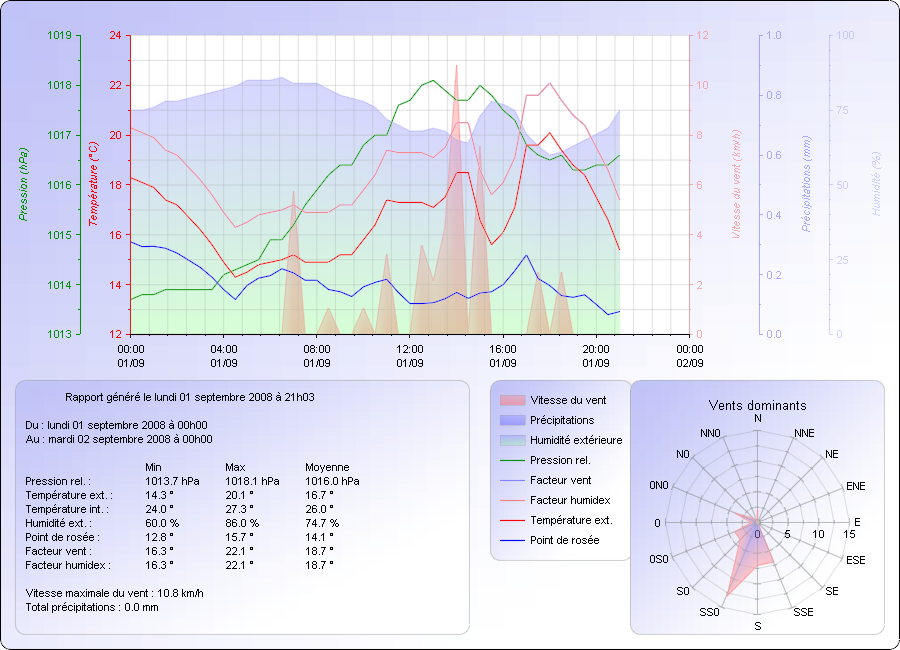
Task: Click the Facteur humidex legend marker
Action: tap(511, 501)
